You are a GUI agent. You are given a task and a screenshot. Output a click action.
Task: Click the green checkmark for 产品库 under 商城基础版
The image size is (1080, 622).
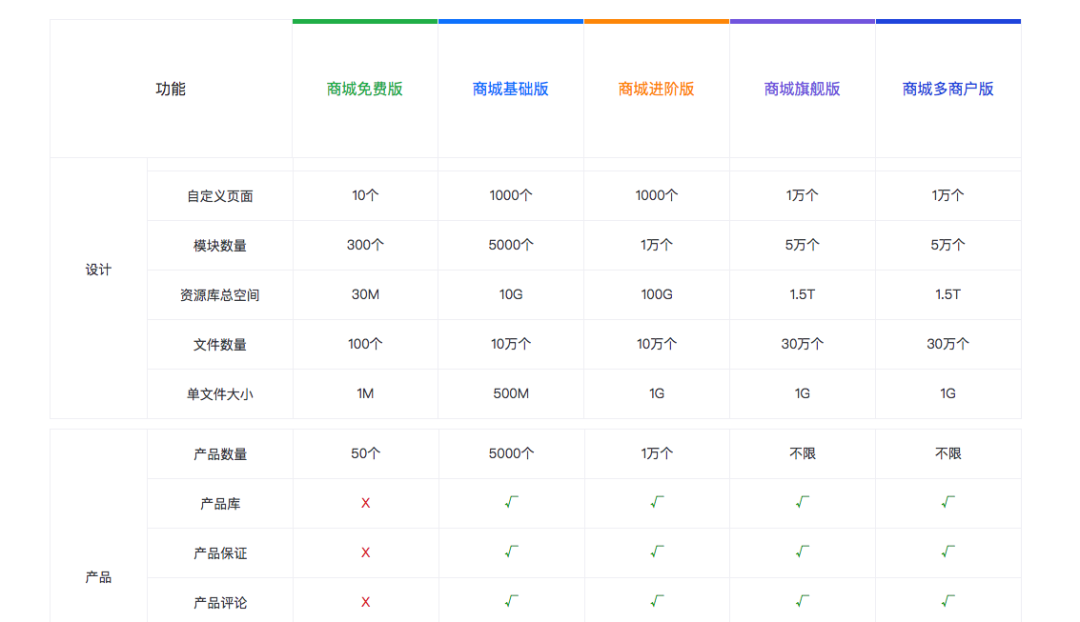(511, 503)
